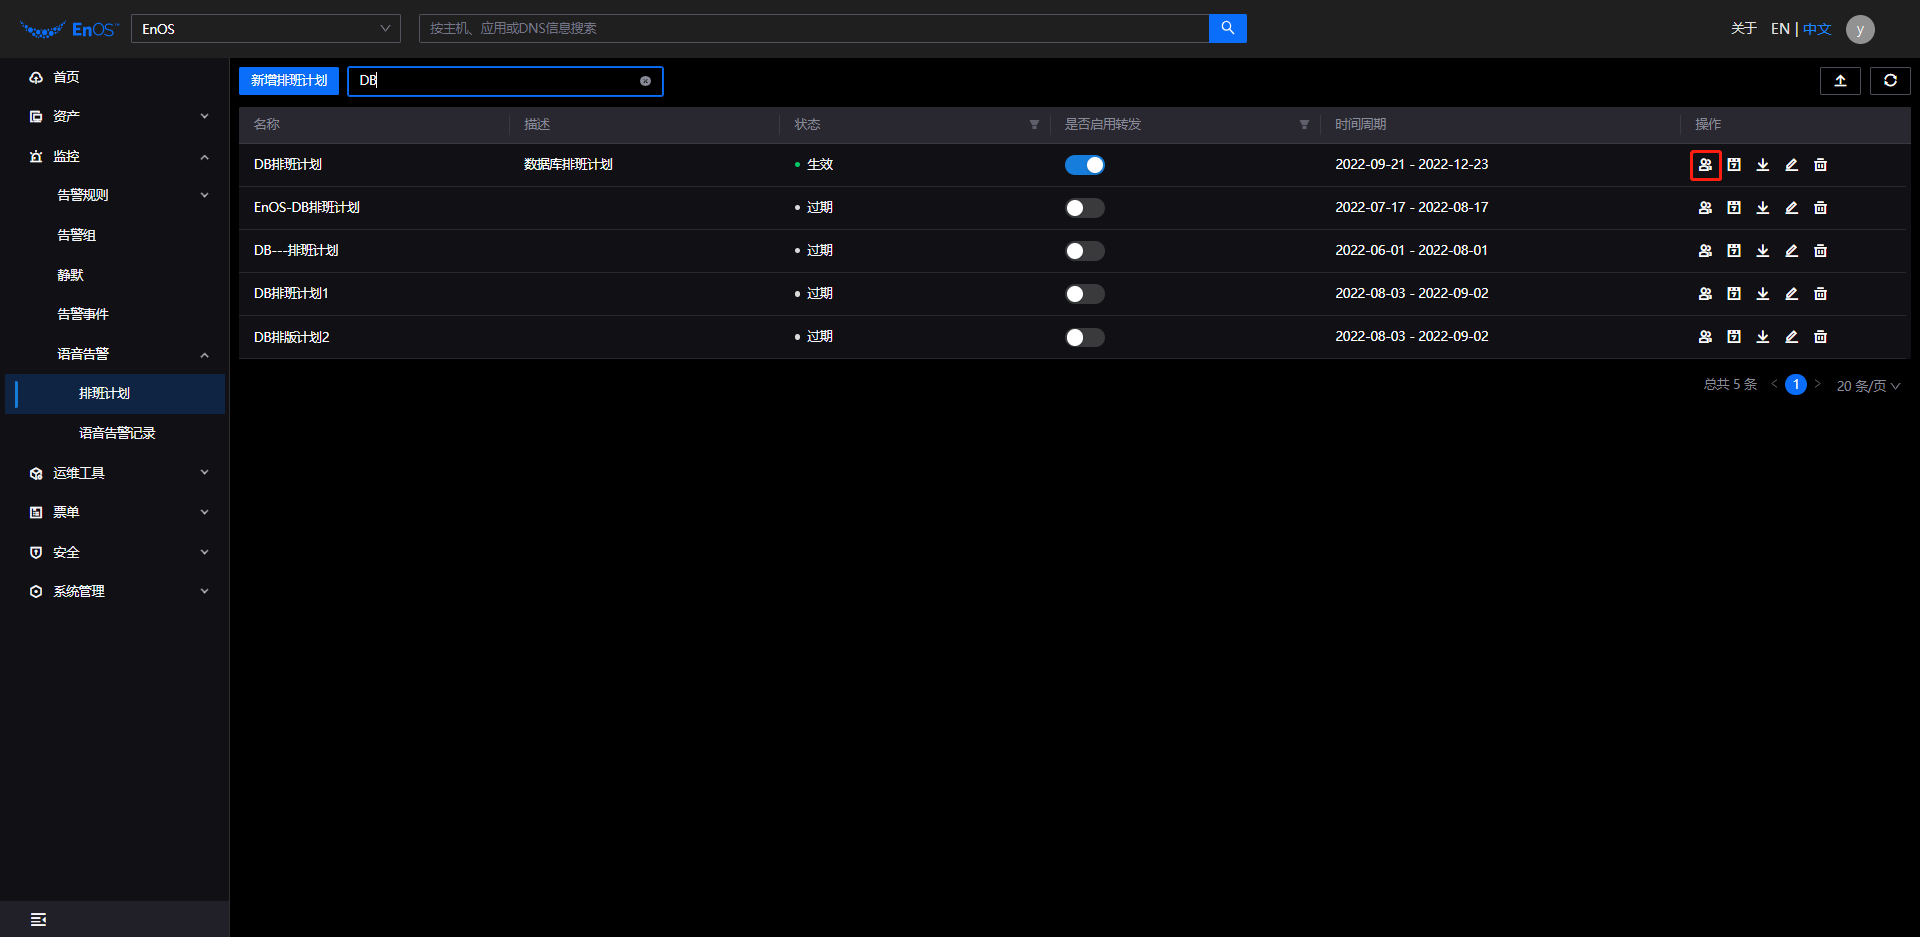Go to previous page arrow

[x=1775, y=385]
